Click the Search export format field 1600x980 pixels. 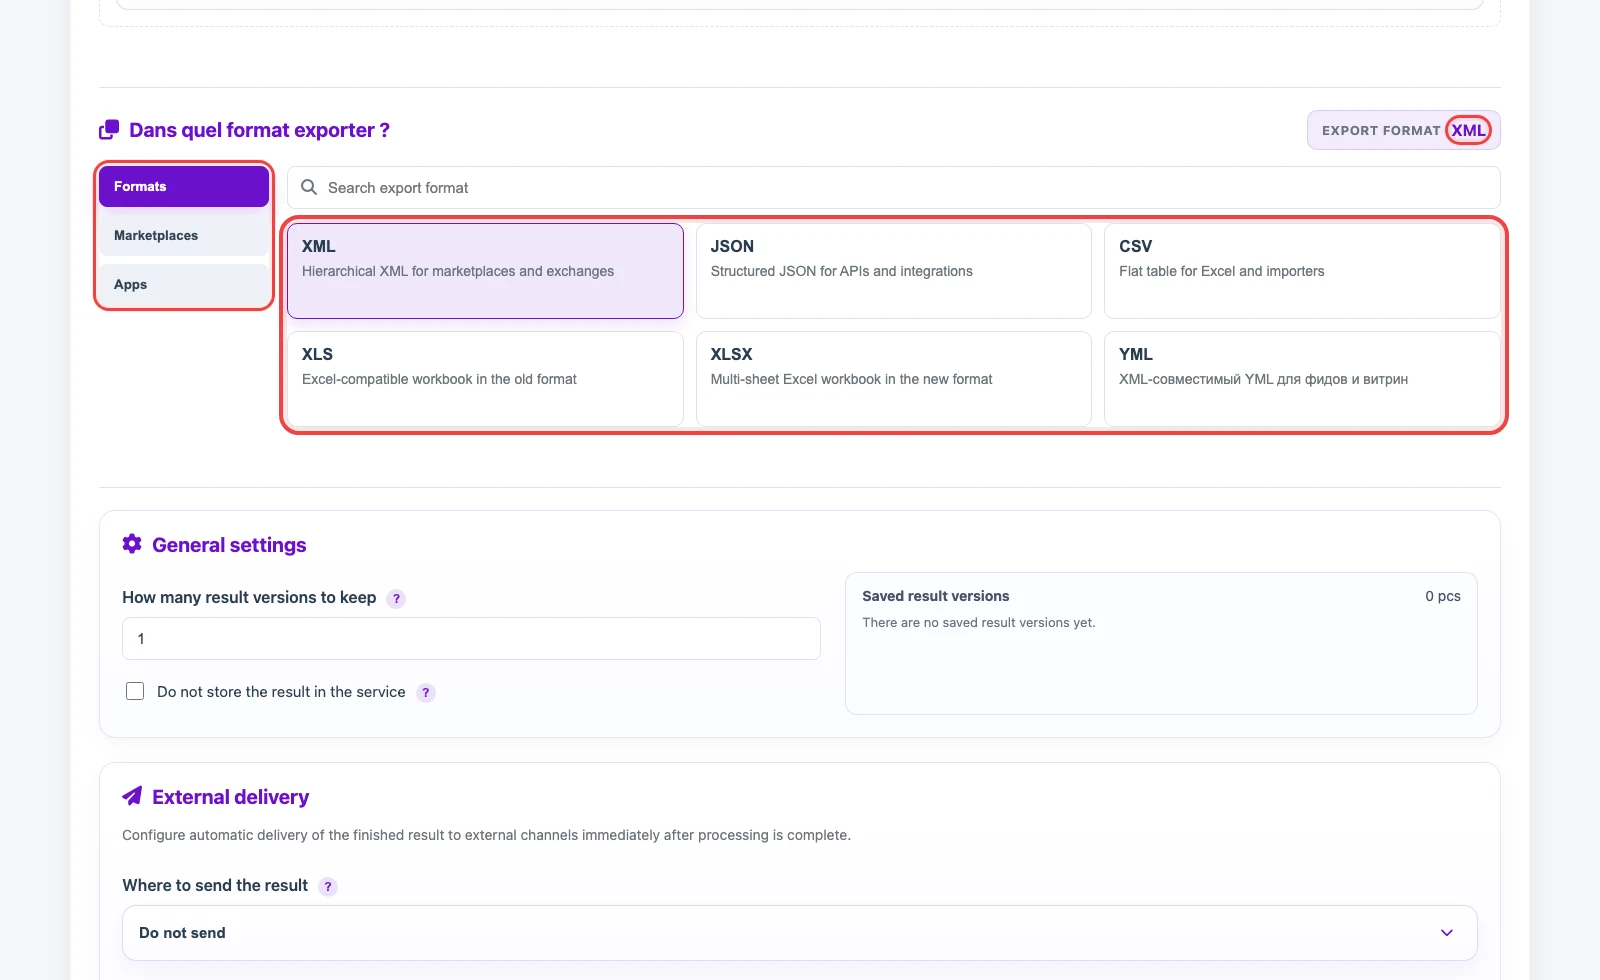tap(893, 188)
